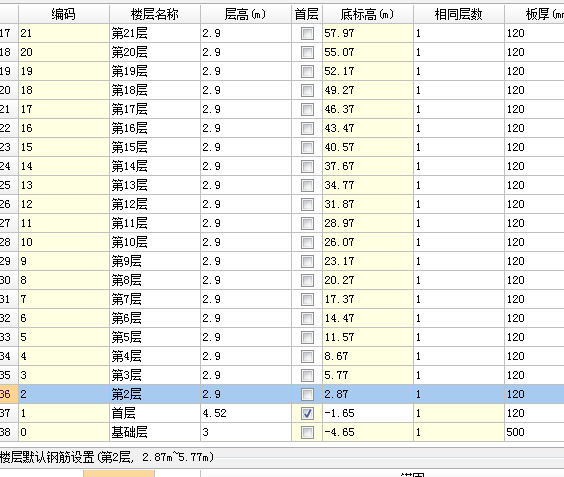The height and width of the screenshot is (477, 564).
Task: Click slab thickness 120 in 首层 row
Action: pyautogui.click(x=534, y=413)
